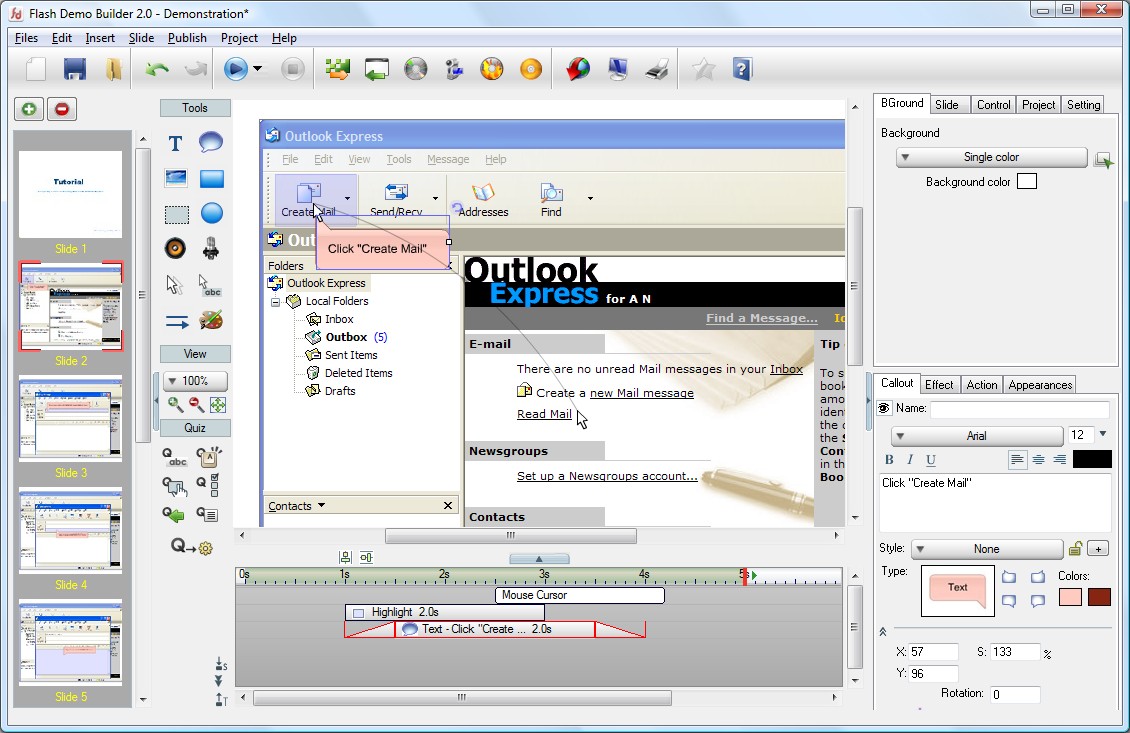The width and height of the screenshot is (1130, 733).
Task: Click the black text color swatch
Action: coord(1093,459)
